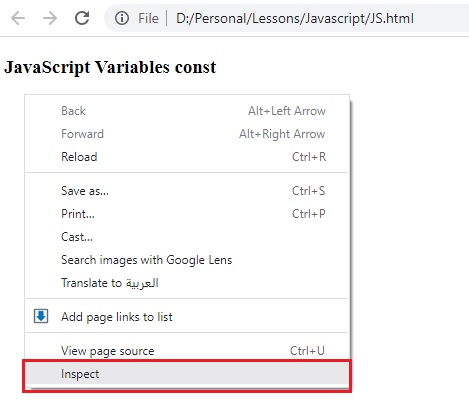Click the browser back arrow icon
Viewport: 469px width, 406px height.
coord(18,18)
